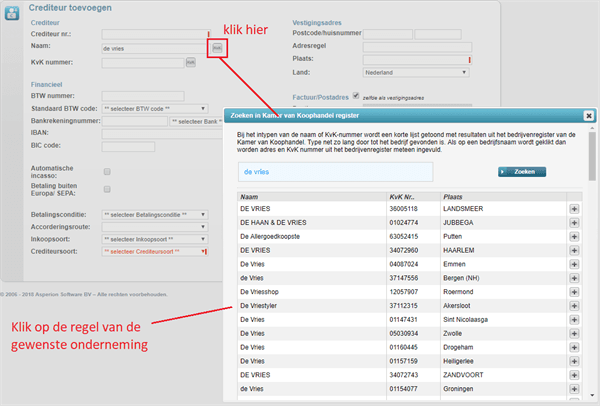Uncheck zelfde als vestigingsadres checkbox

click(356, 96)
